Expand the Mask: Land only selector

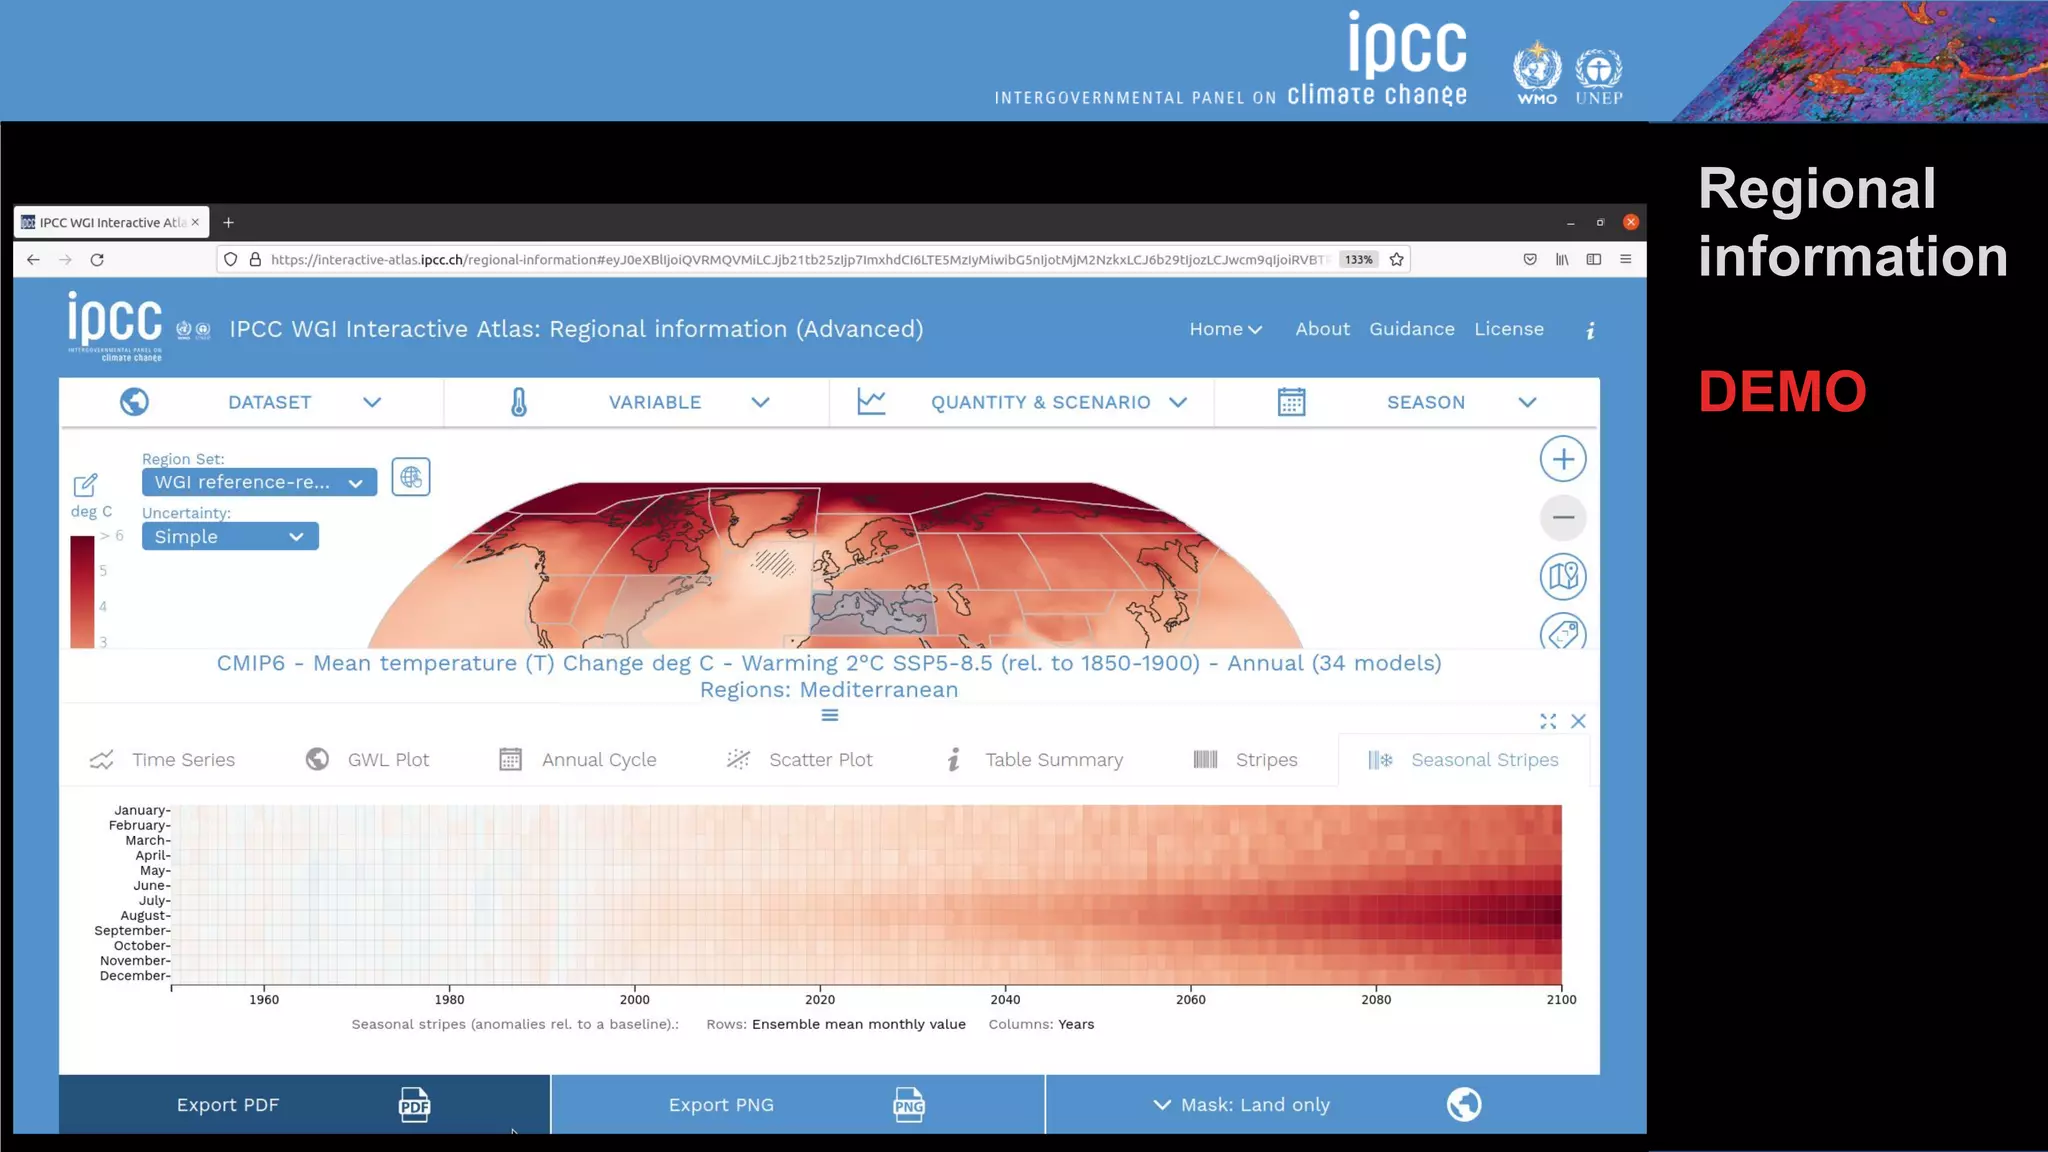(1242, 1105)
